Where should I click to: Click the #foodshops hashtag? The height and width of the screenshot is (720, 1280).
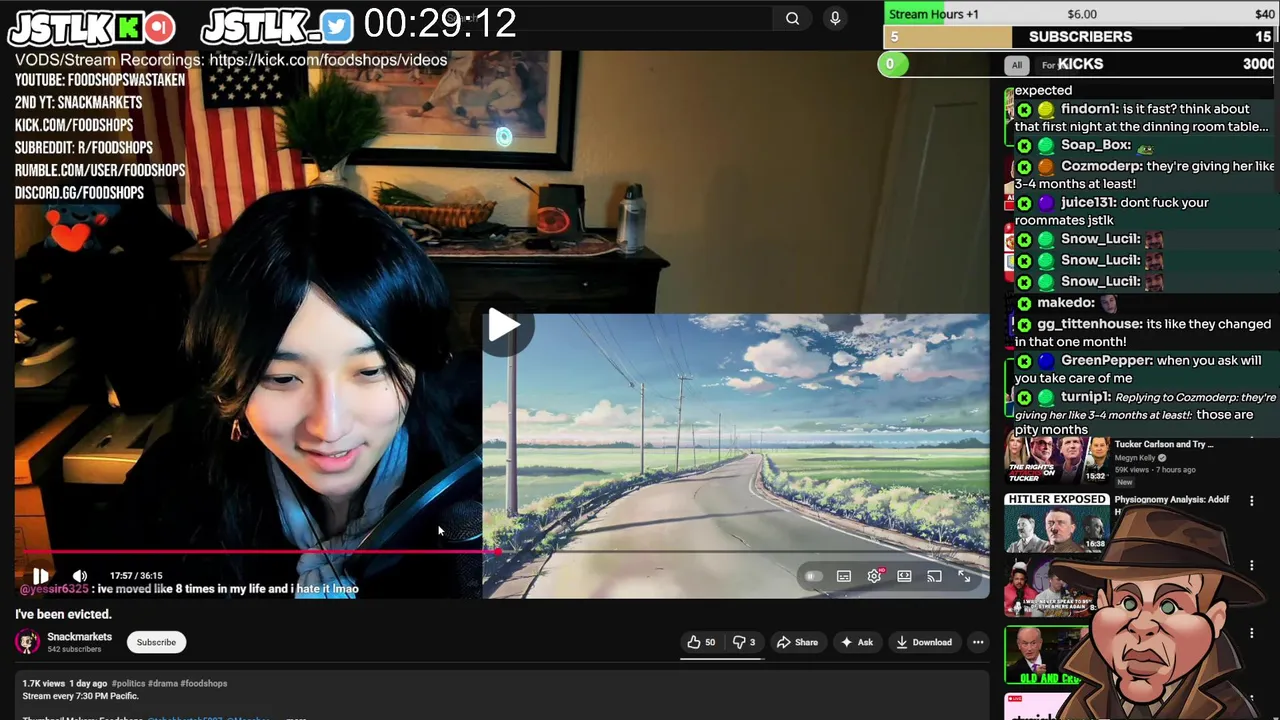pos(204,683)
